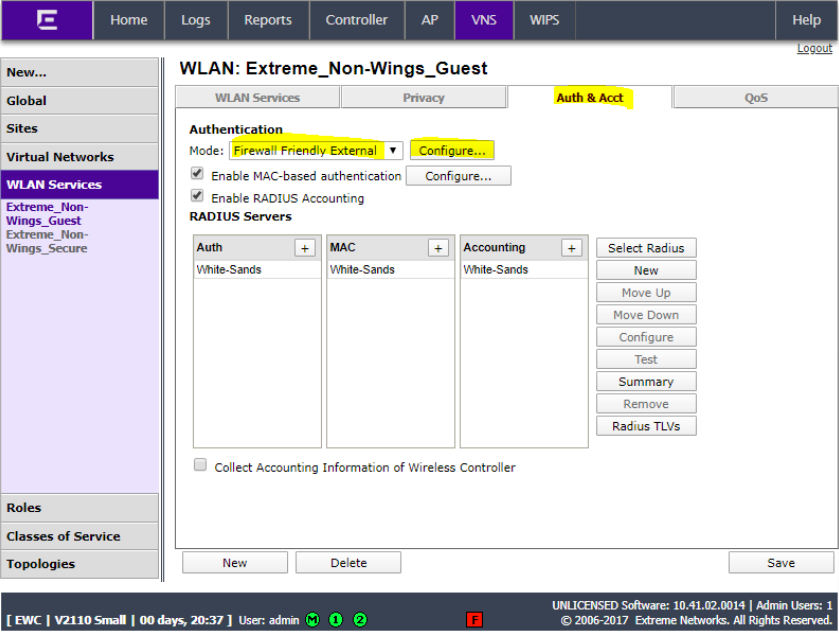Click the Extreme Networks logo icon
Viewport: 839px width, 633px height.
tap(47, 20)
